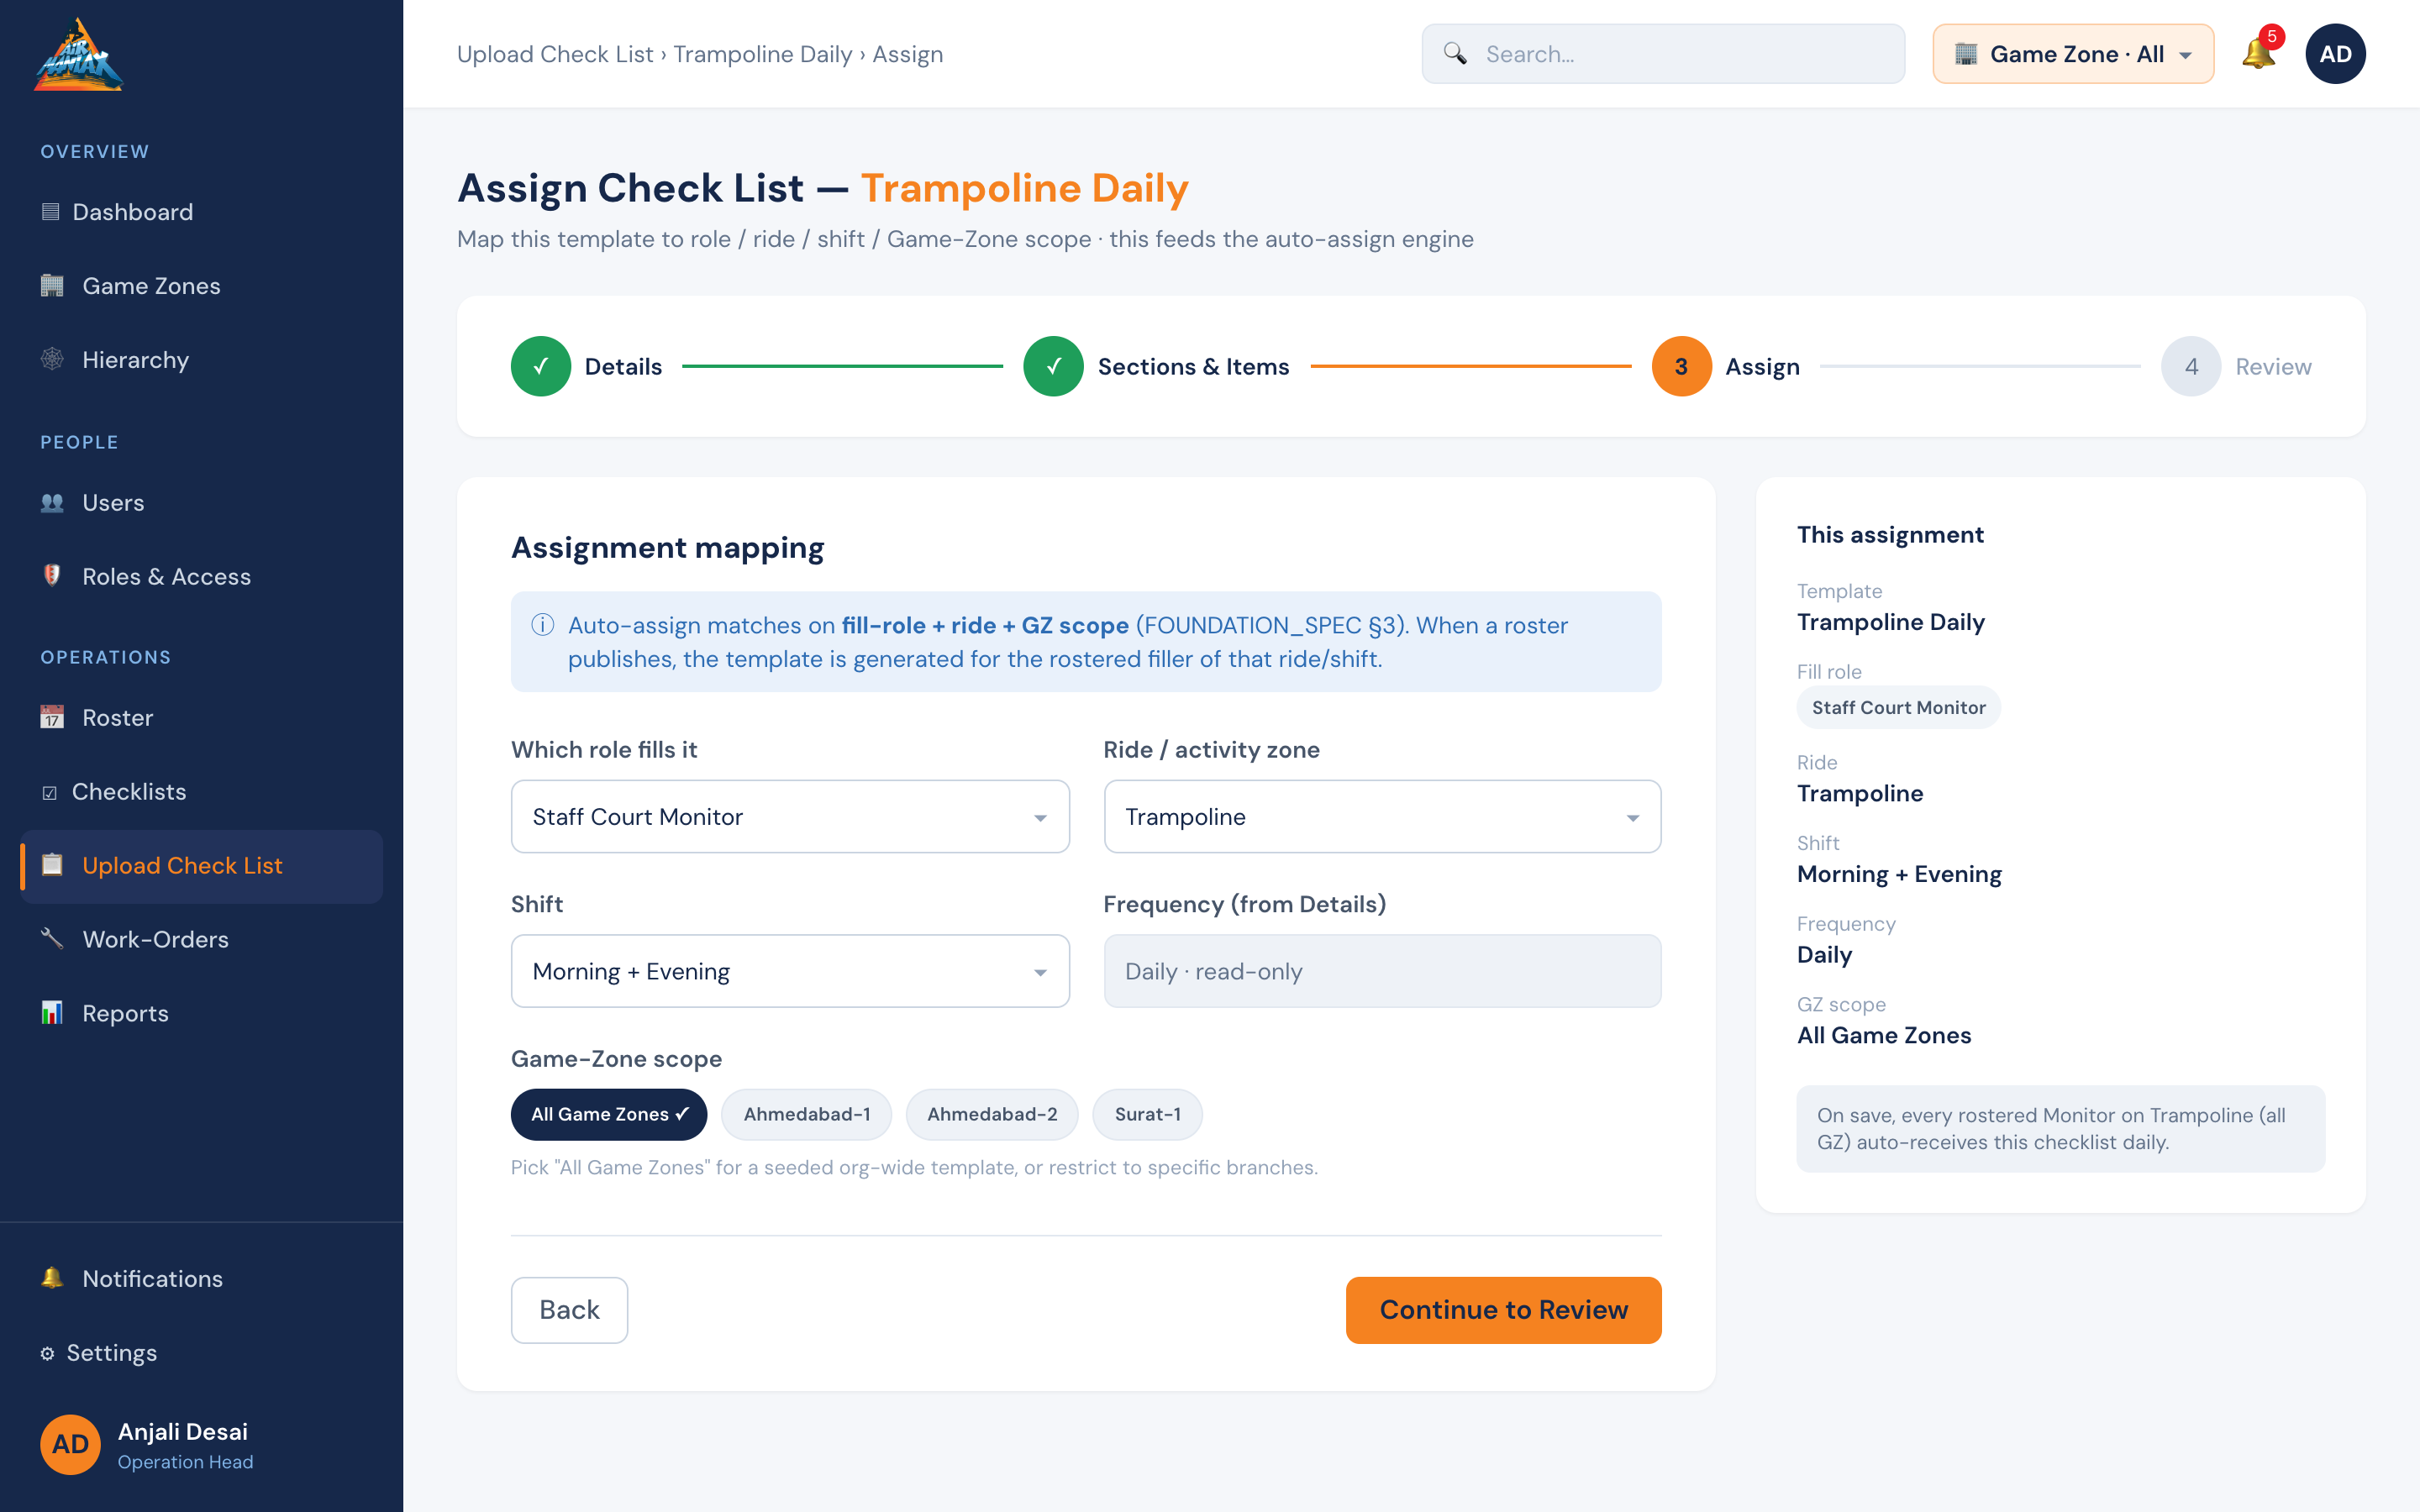Click Anjali Desai profile name

coord(183,1431)
